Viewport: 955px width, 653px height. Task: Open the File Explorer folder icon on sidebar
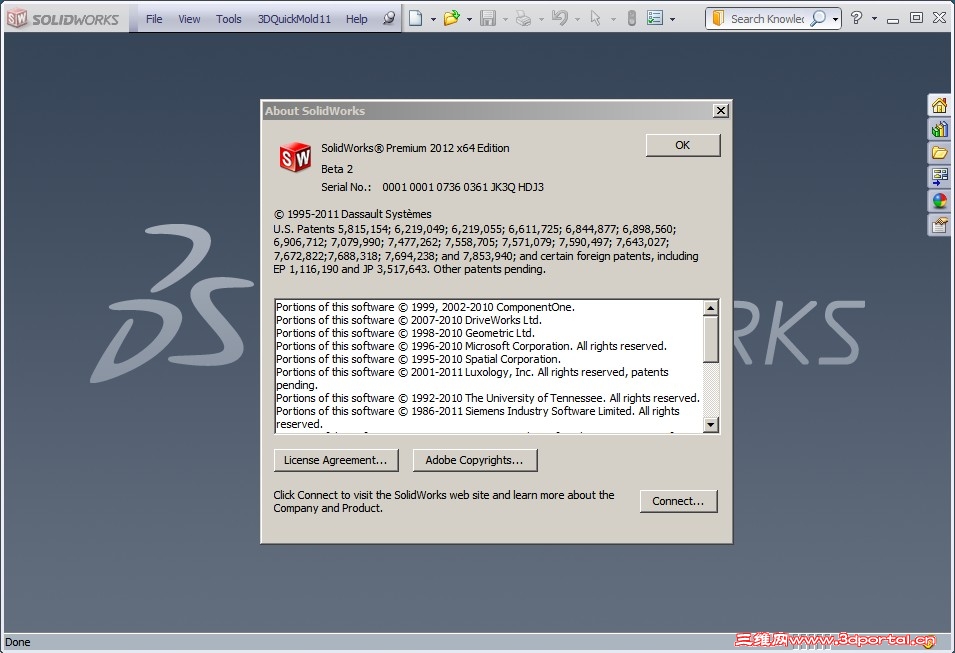coord(939,152)
